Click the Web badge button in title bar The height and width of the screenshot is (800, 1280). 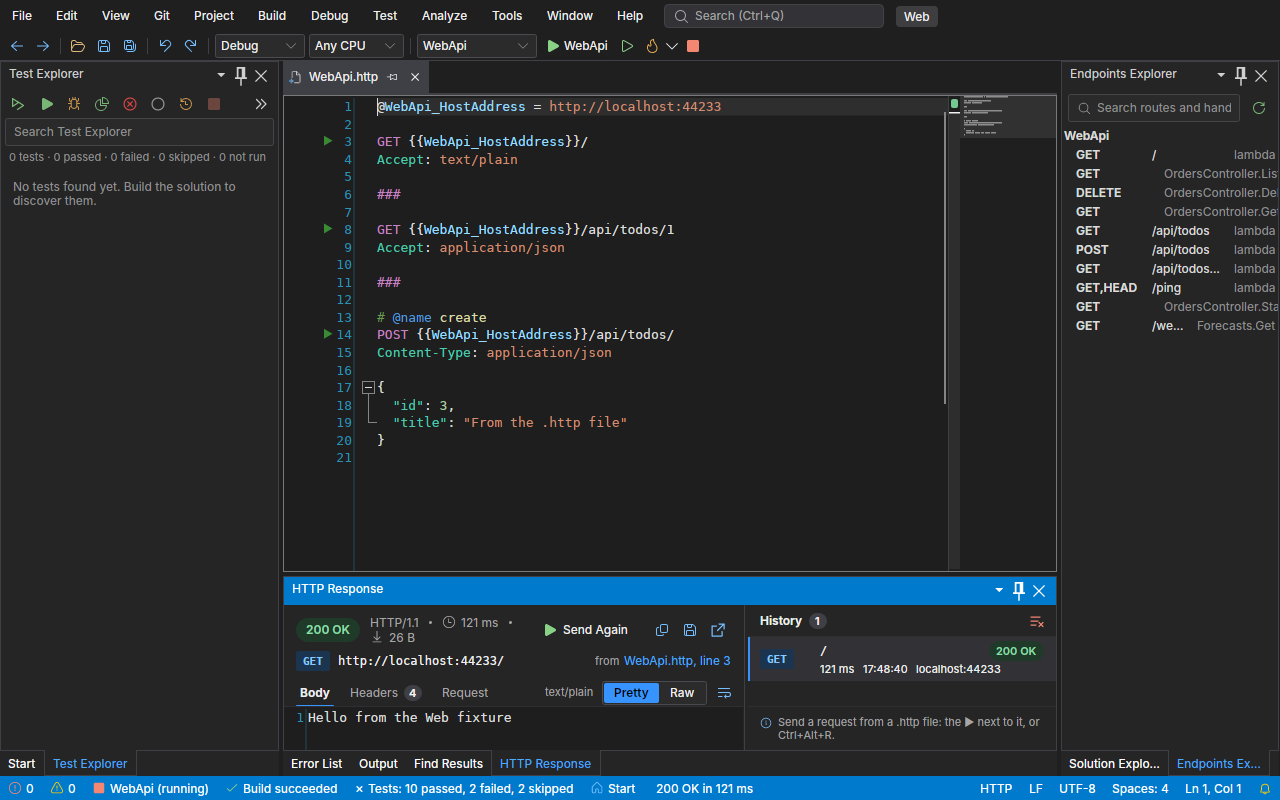coord(917,16)
